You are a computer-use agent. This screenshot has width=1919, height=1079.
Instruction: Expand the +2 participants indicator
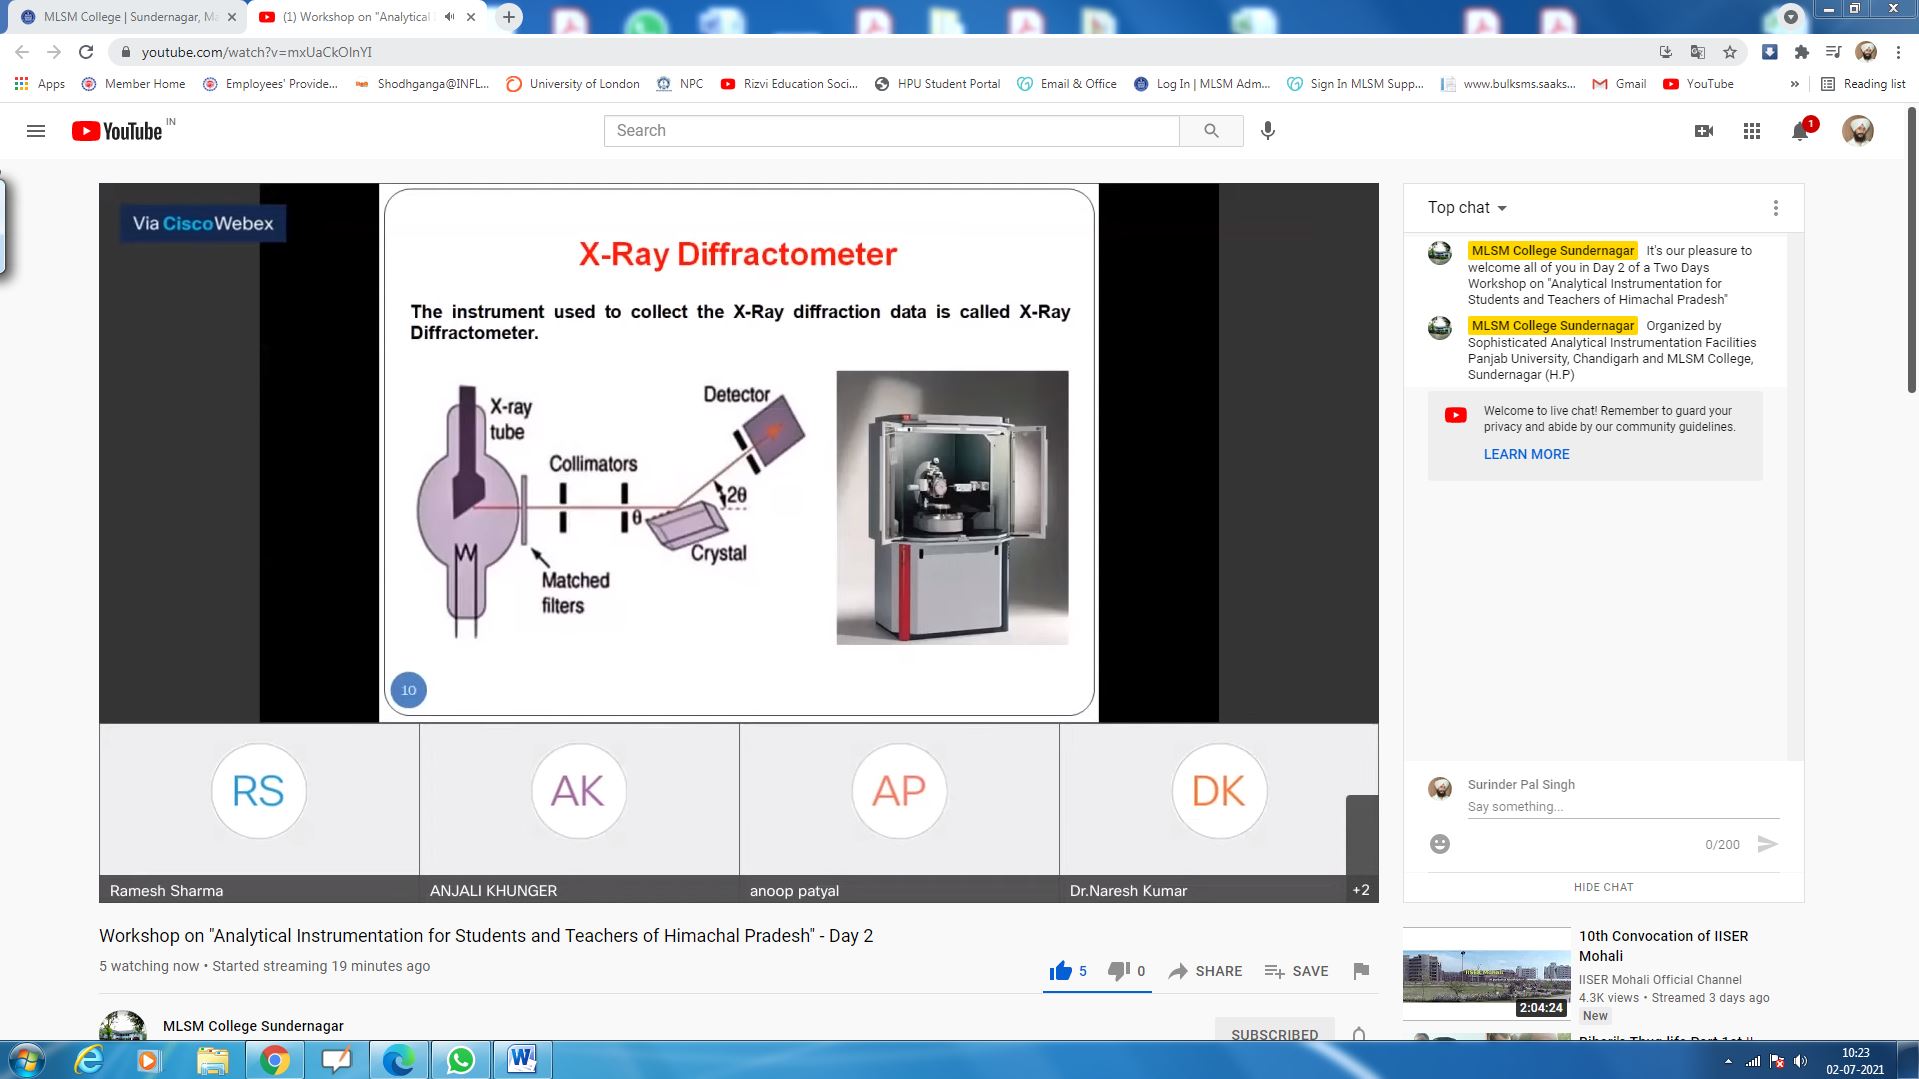click(1361, 890)
